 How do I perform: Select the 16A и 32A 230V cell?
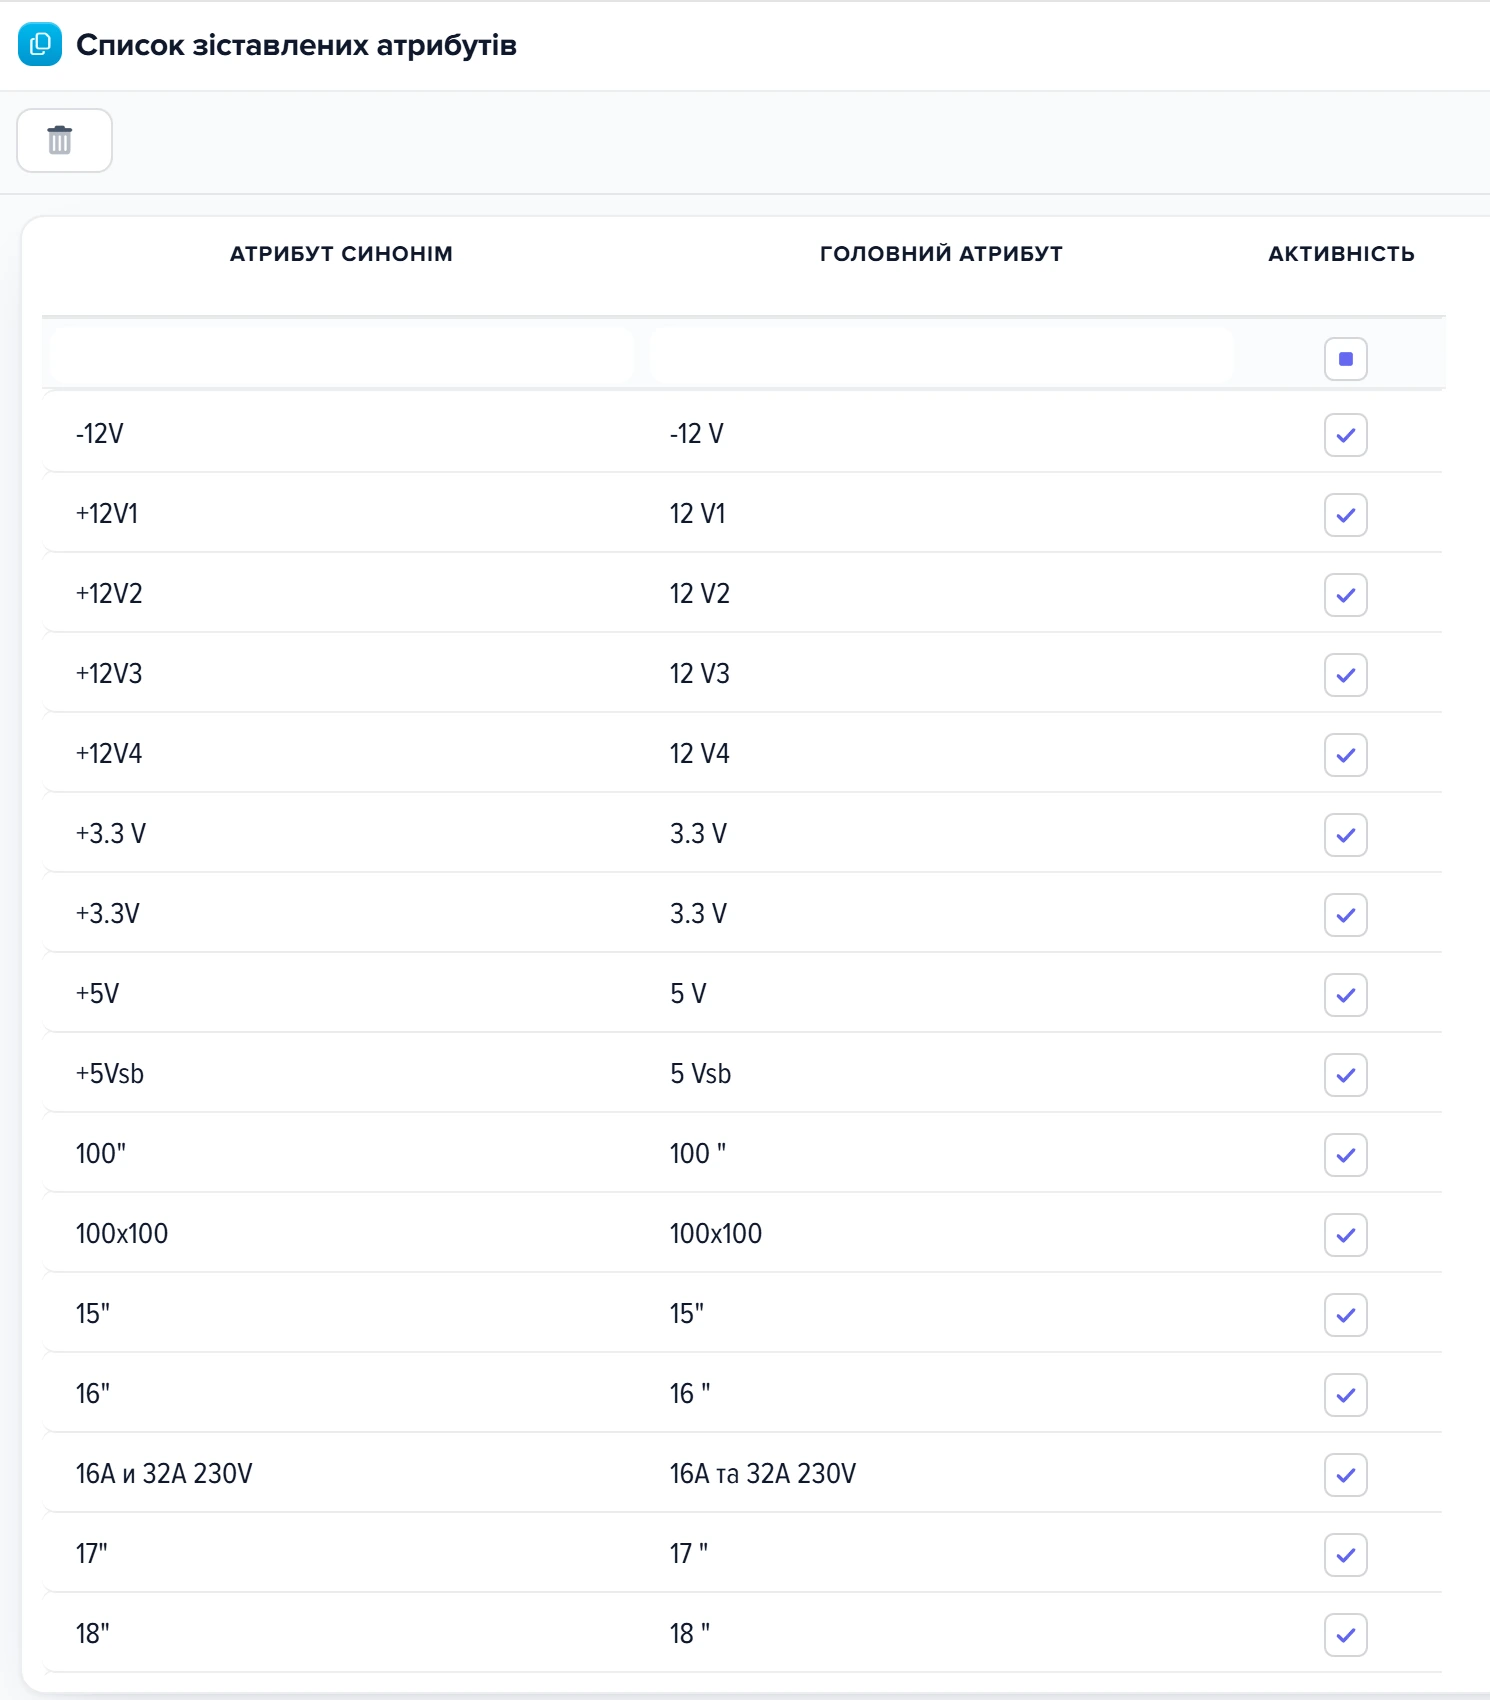pyautogui.click(x=164, y=1474)
